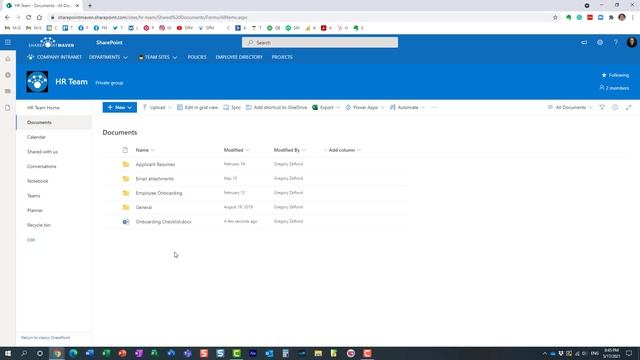Click the Applicant Resumes folder icon
Screen dimensions: 640x360
click(126, 164)
